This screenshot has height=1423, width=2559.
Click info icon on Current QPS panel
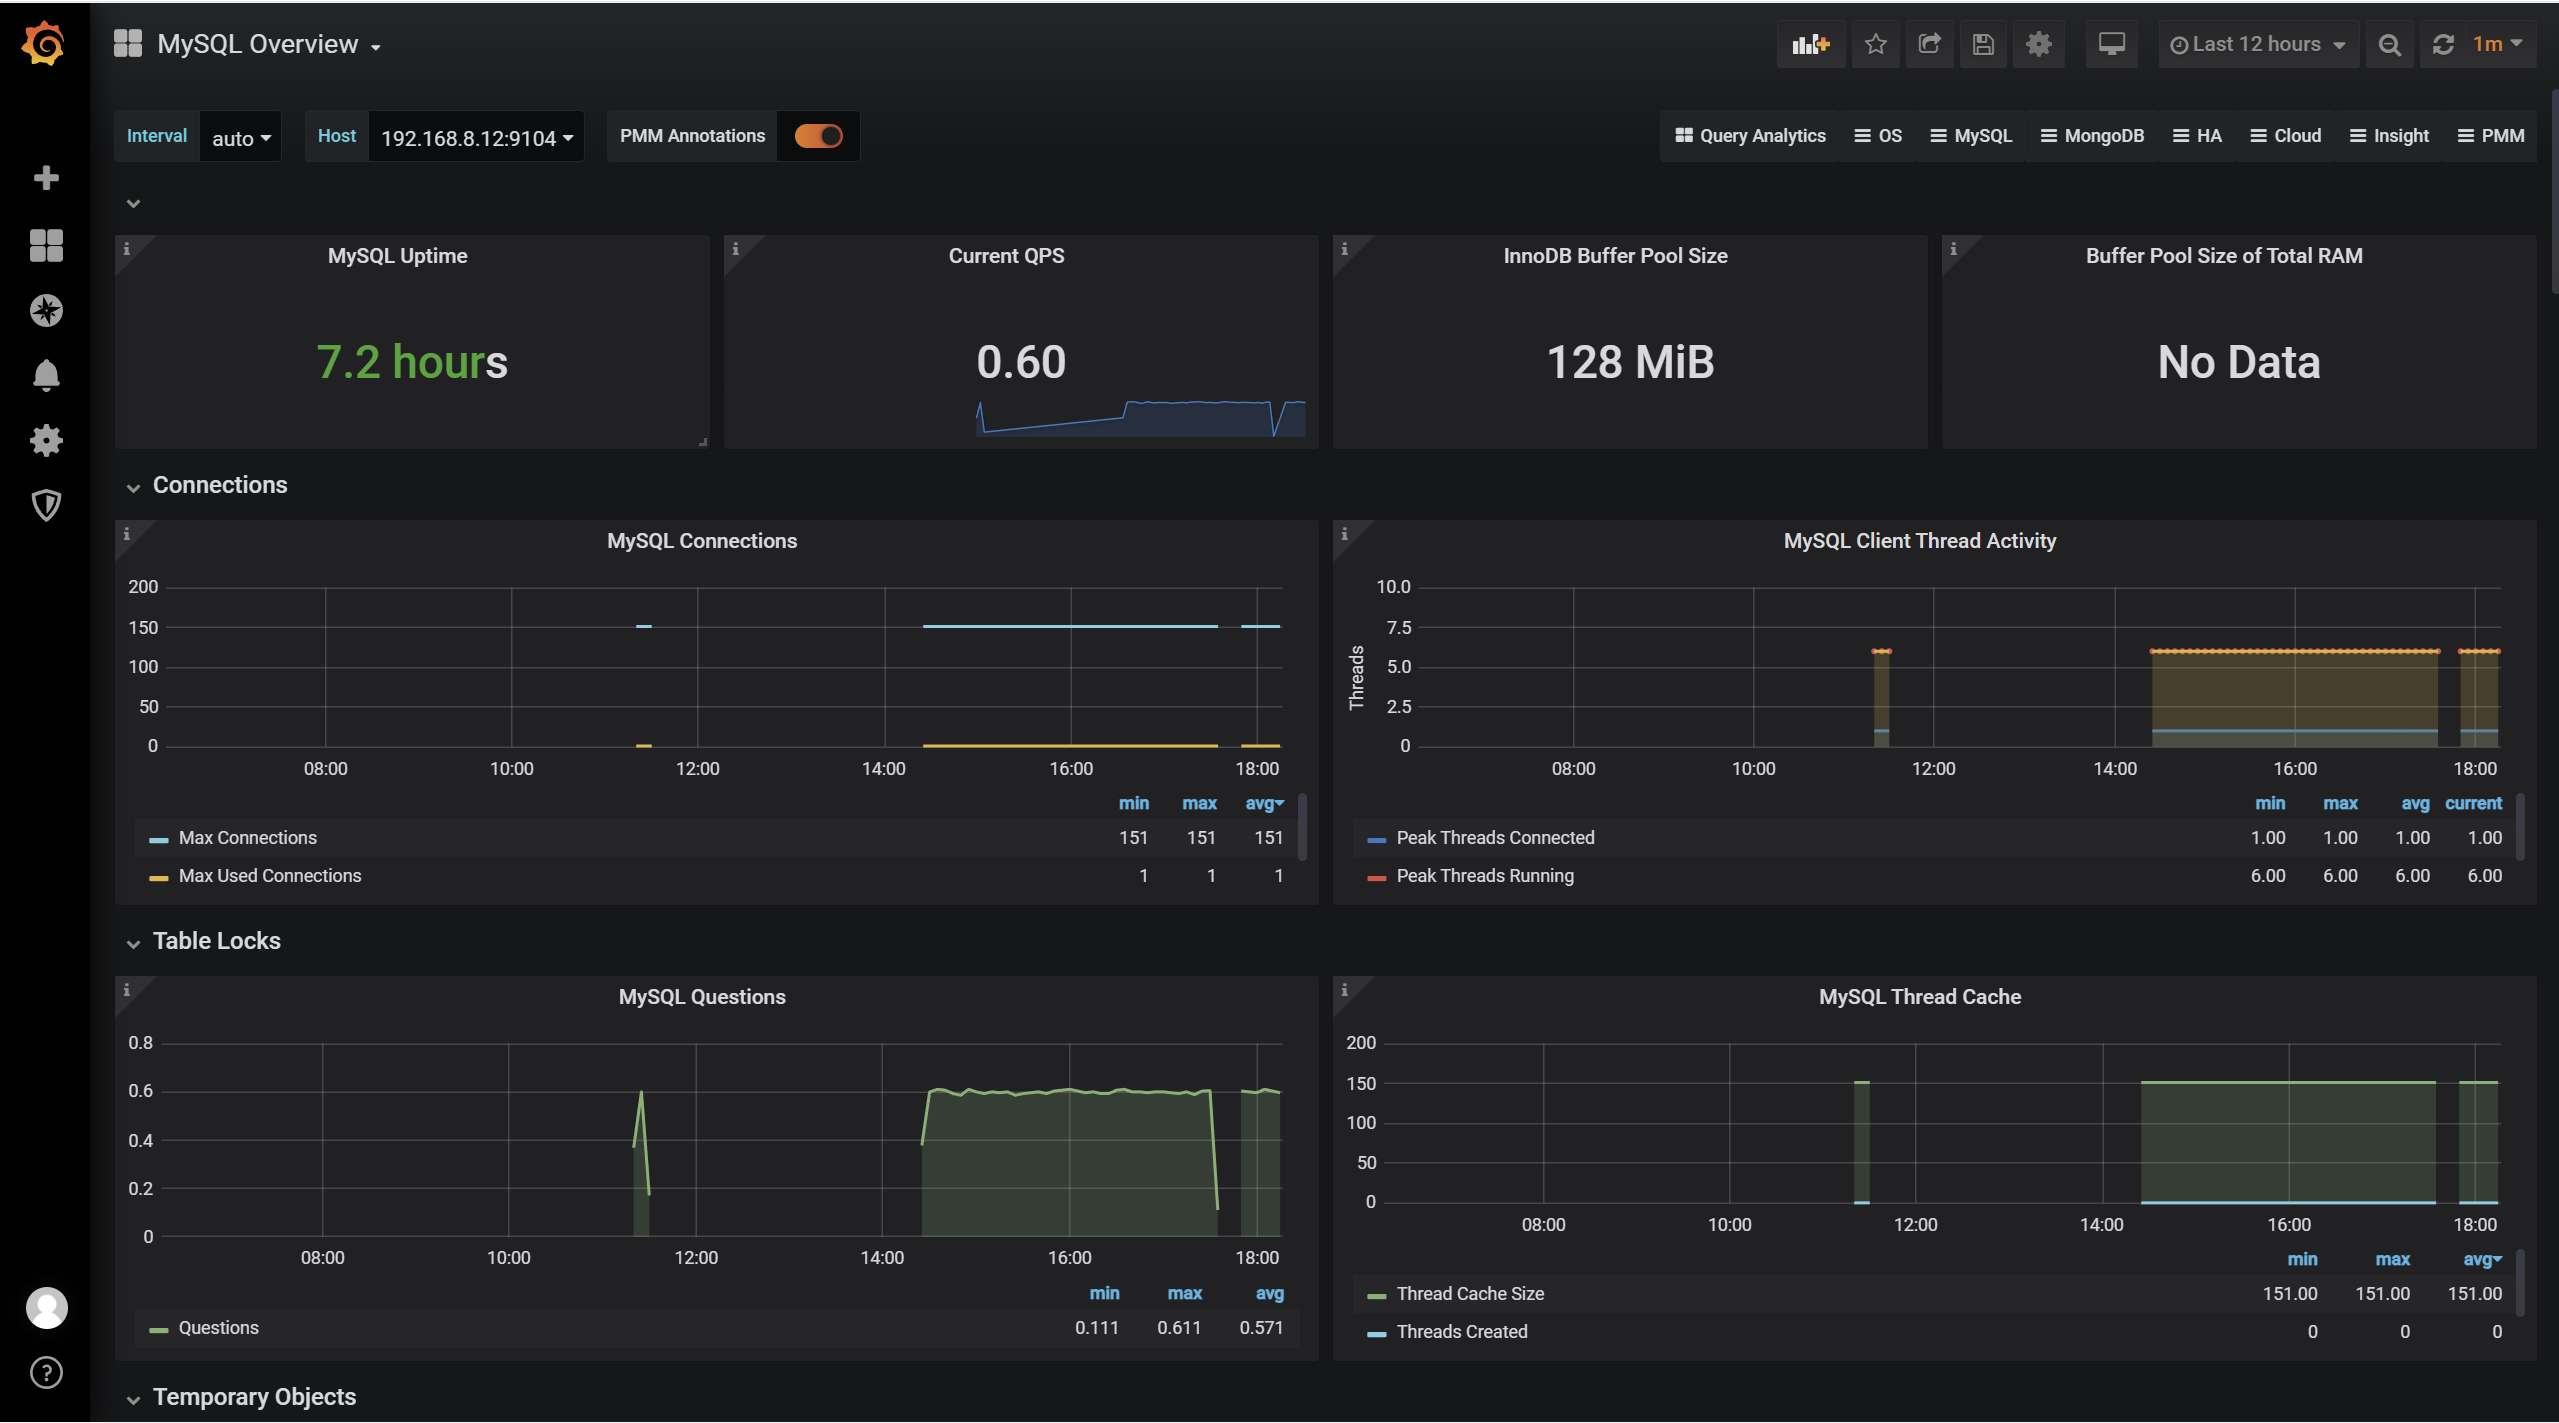point(736,249)
